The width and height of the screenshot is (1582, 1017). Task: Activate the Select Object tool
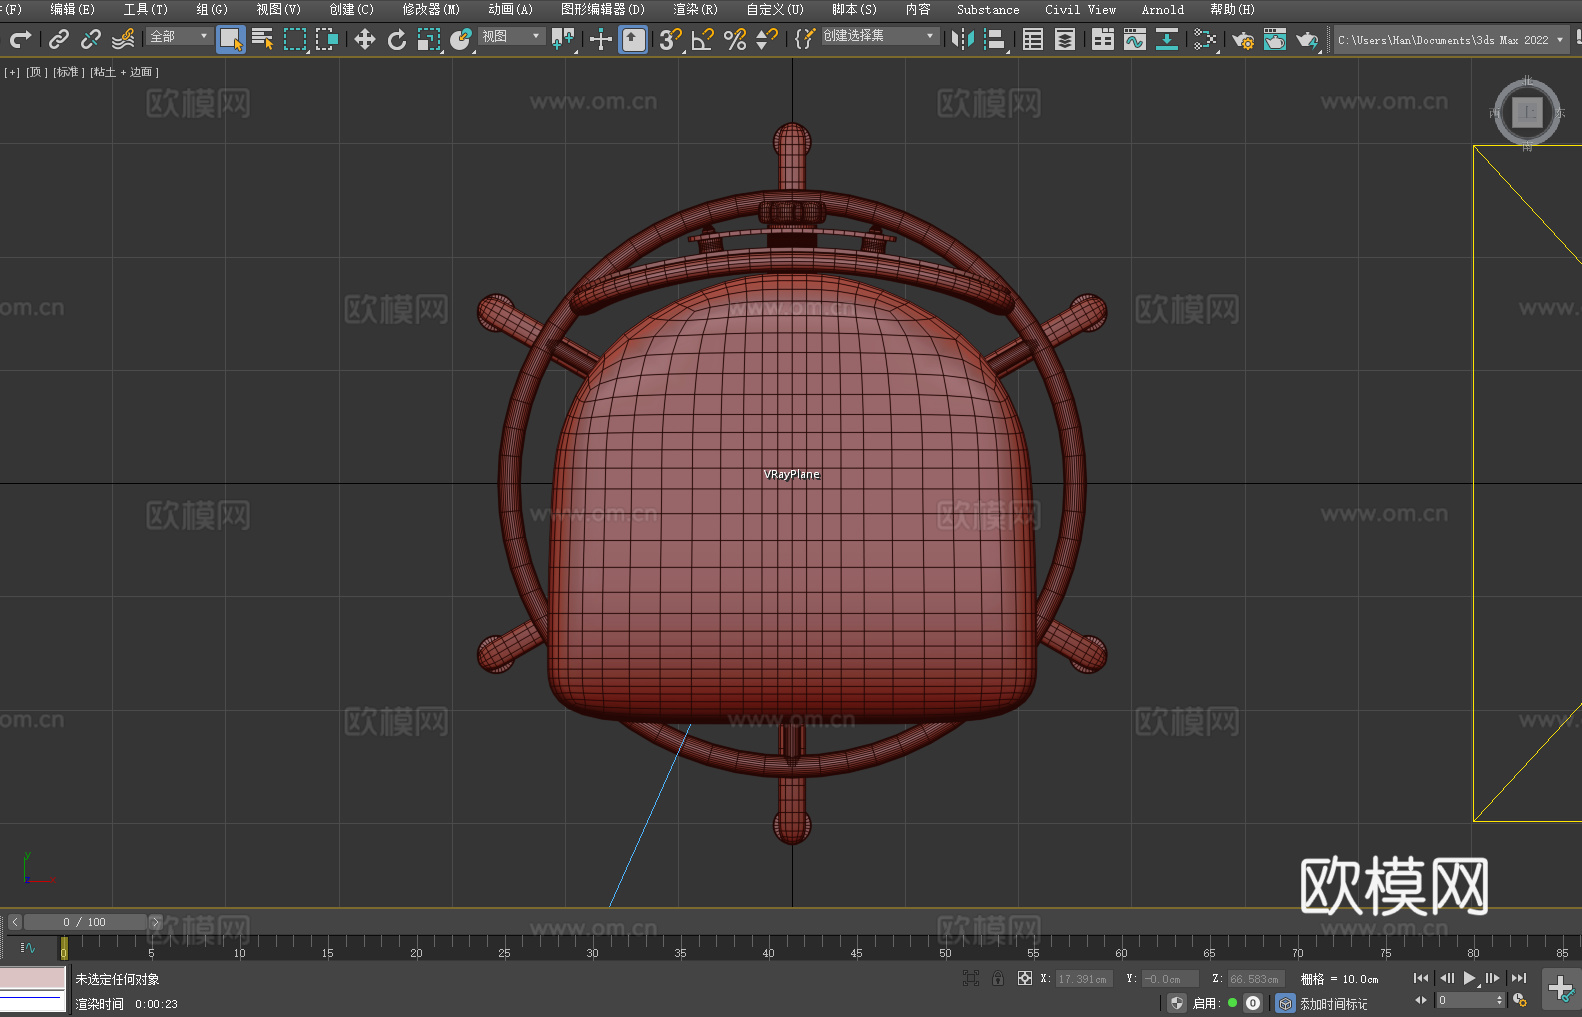pos(231,39)
